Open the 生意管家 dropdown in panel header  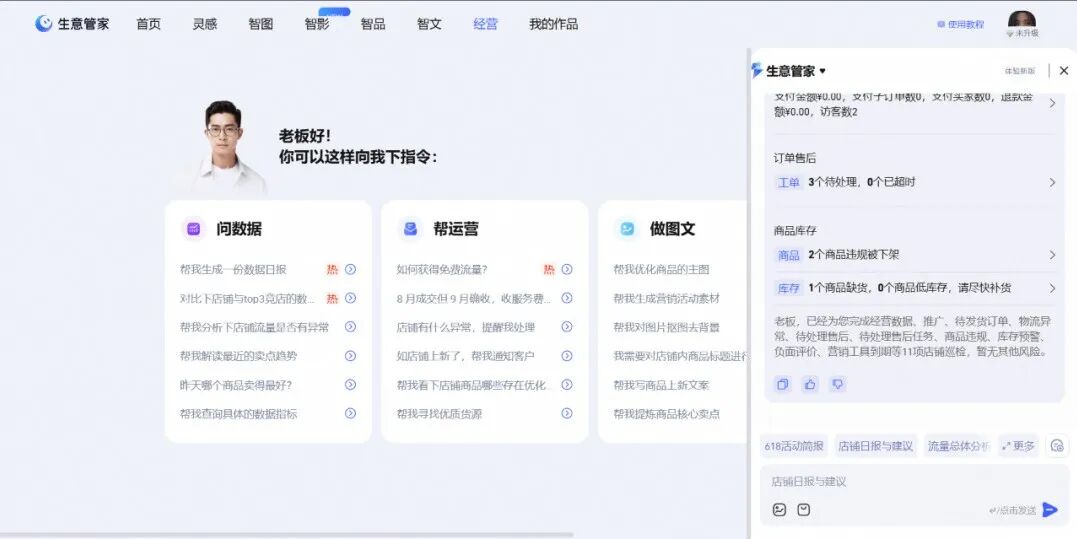pyautogui.click(x=822, y=71)
